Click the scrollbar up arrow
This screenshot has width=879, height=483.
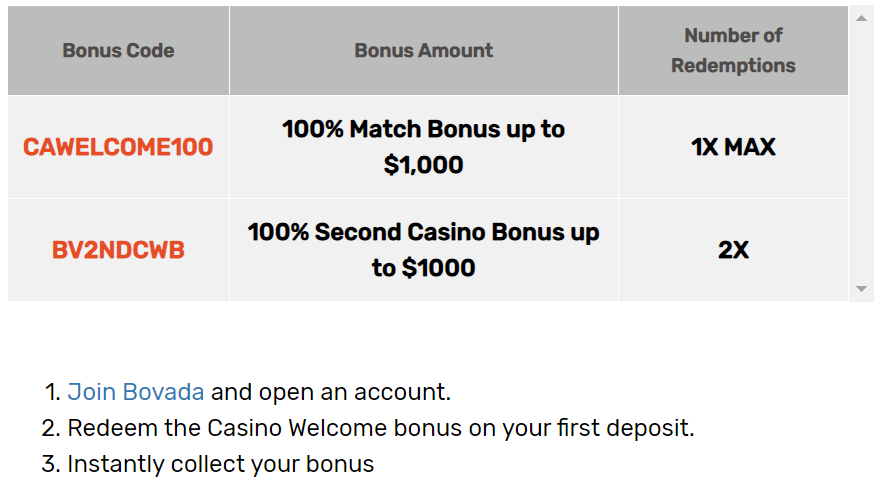[861, 18]
